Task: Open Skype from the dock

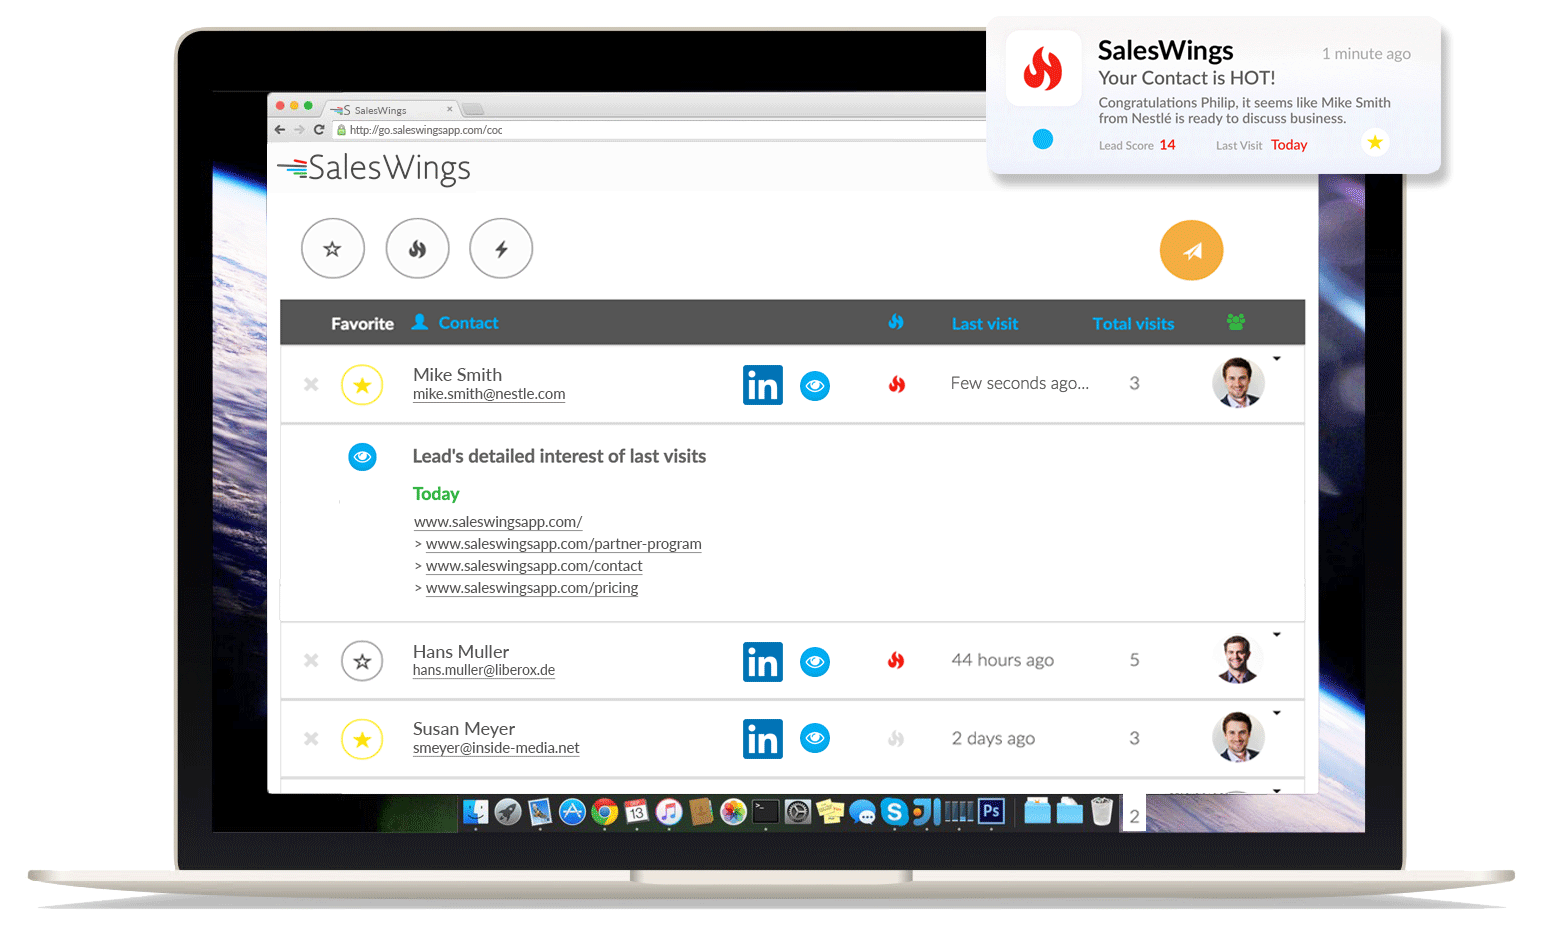Action: pyautogui.click(x=894, y=812)
